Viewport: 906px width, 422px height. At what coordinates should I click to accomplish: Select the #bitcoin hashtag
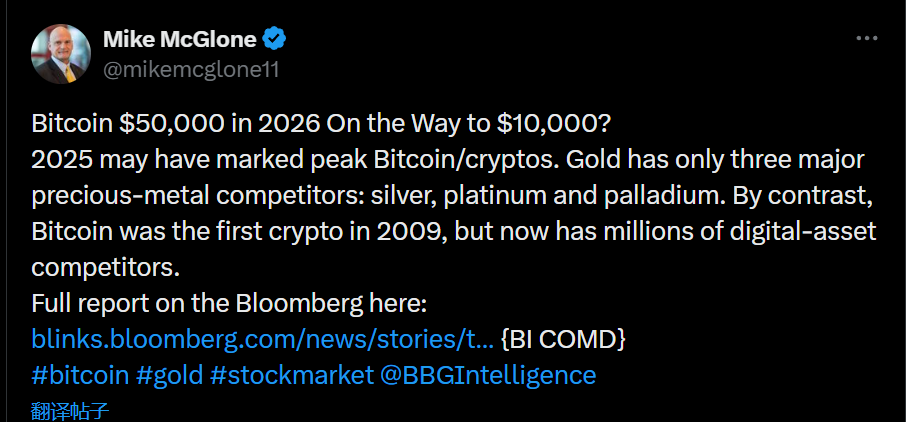(x=80, y=375)
